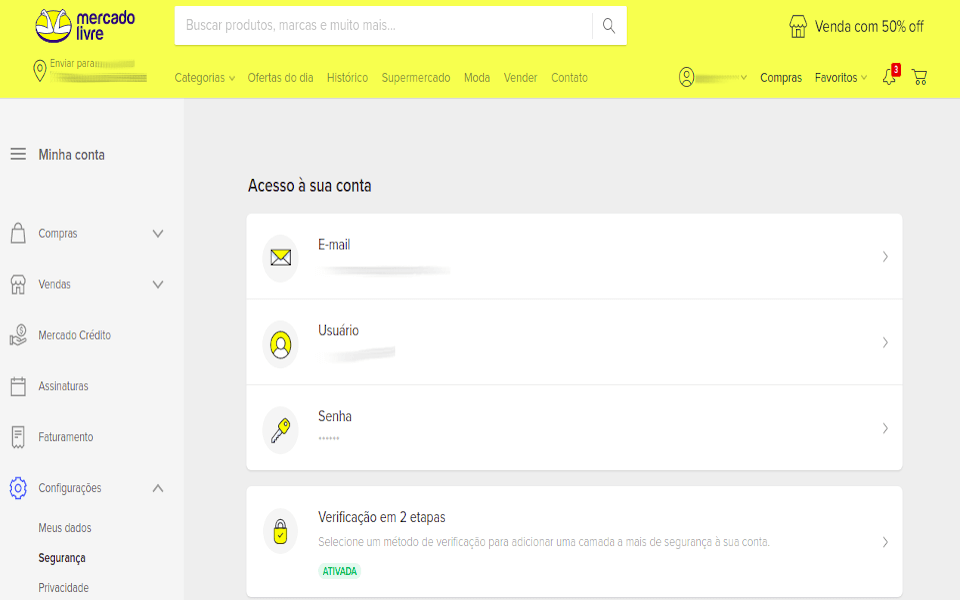Open the store icon beside Venda com 50% off
Image resolution: width=960 pixels, height=600 pixels.
(x=798, y=26)
